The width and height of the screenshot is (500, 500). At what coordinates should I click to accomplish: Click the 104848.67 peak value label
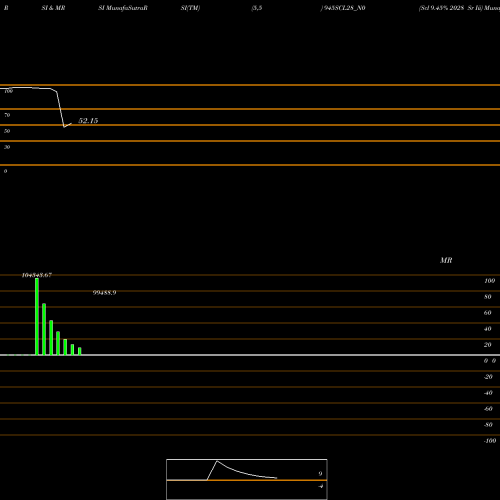(x=37, y=275)
